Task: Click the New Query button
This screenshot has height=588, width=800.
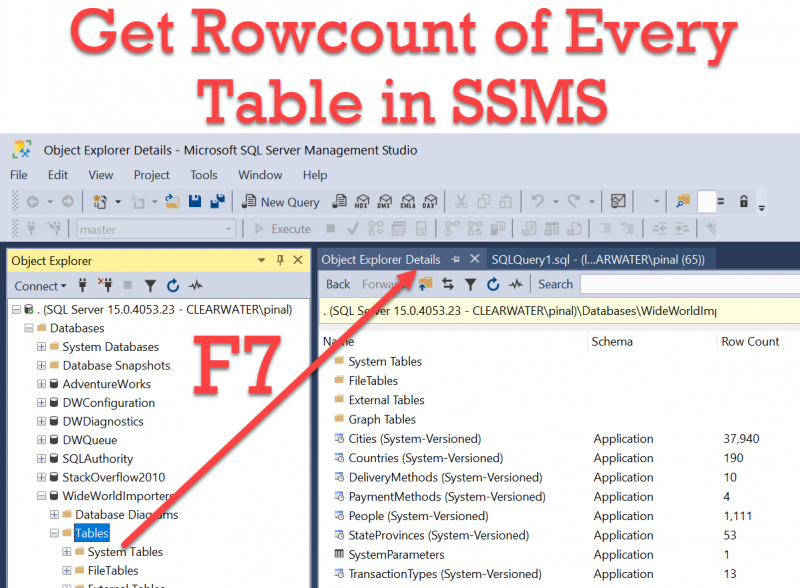Action: coord(280,202)
